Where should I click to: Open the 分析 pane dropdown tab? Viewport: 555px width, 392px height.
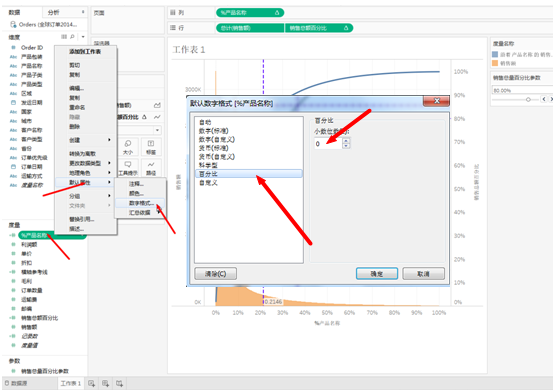pos(65,12)
